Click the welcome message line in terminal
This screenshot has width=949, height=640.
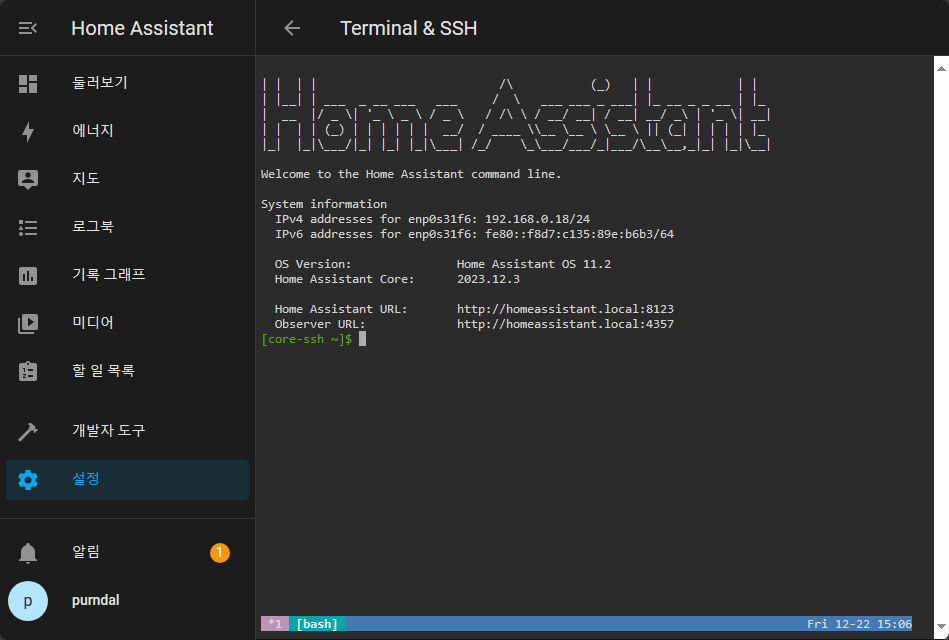click(411, 174)
